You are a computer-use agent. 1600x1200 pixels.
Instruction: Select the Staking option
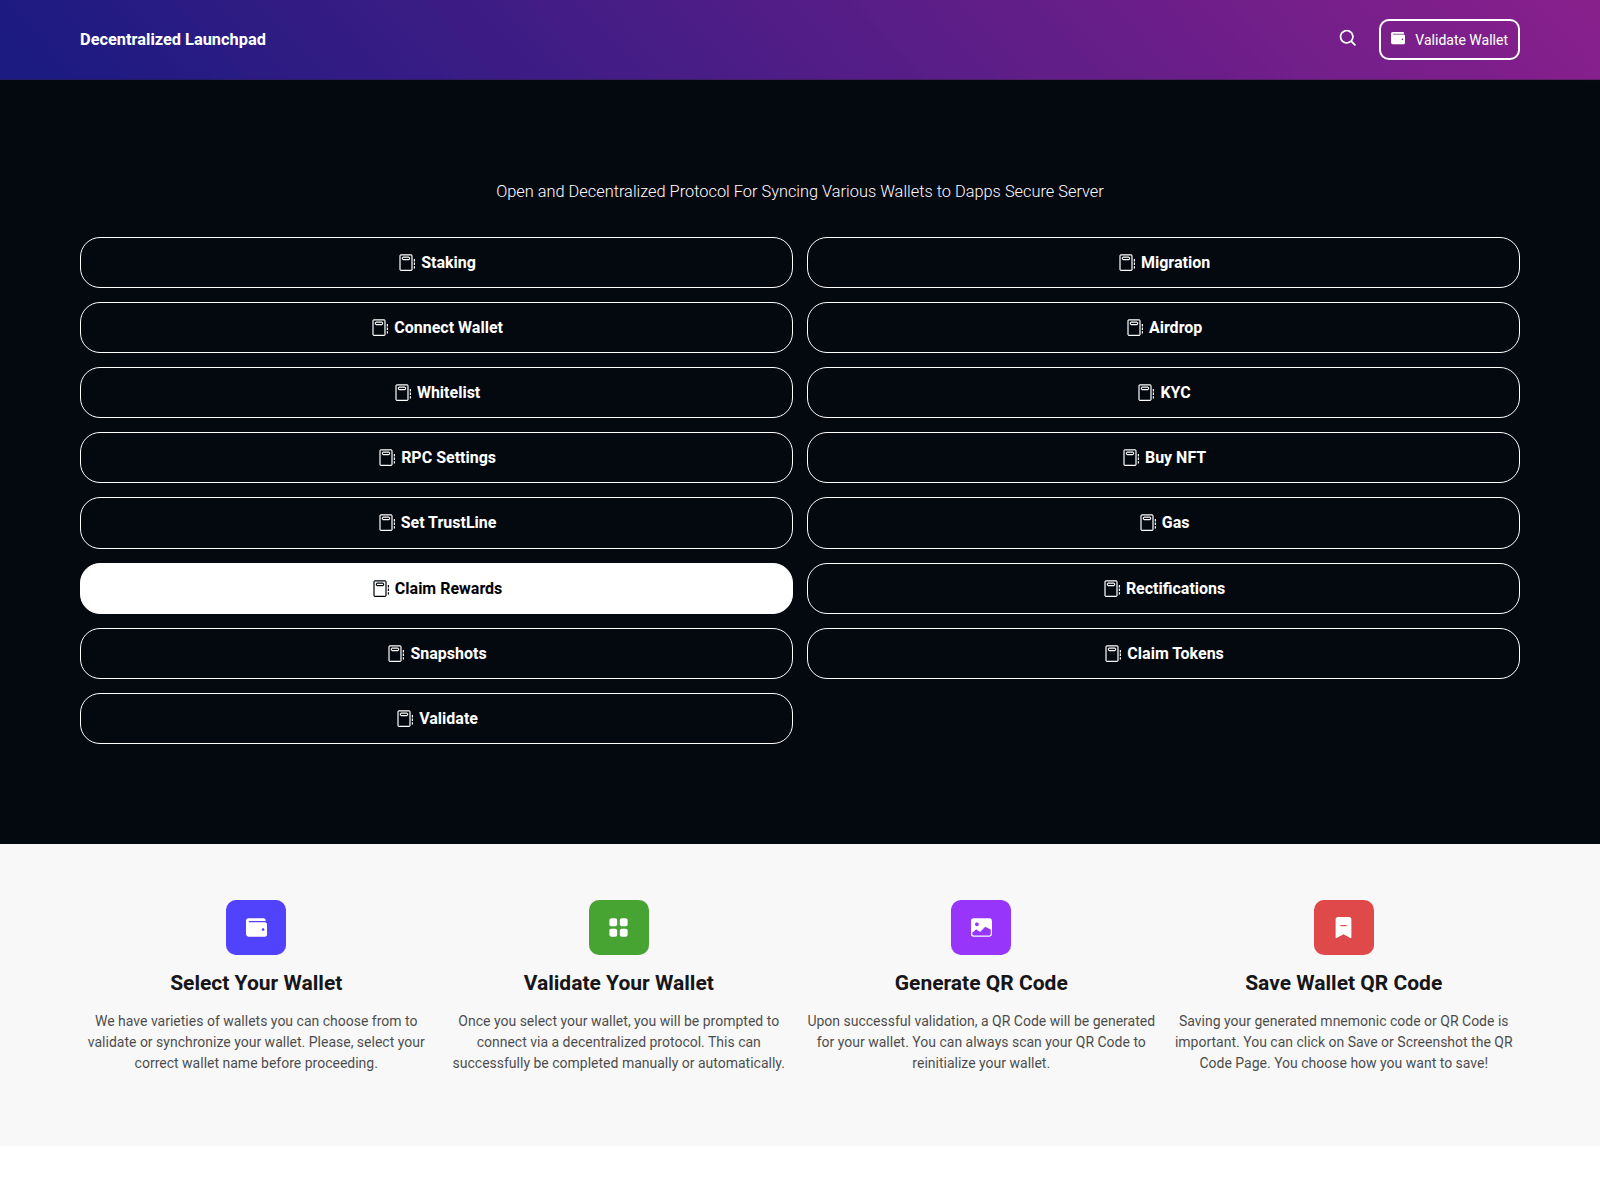tap(436, 262)
